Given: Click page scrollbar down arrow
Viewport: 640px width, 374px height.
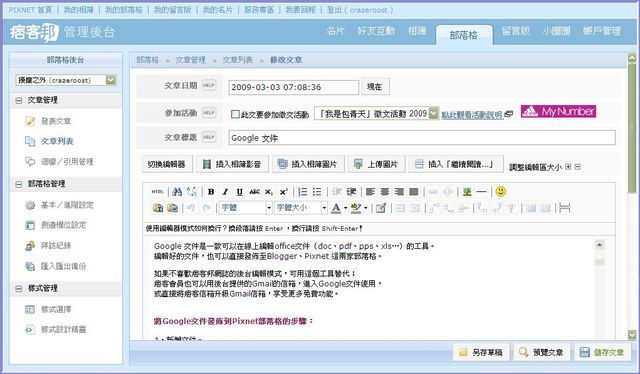Looking at the screenshot, I should pos(632,335).
